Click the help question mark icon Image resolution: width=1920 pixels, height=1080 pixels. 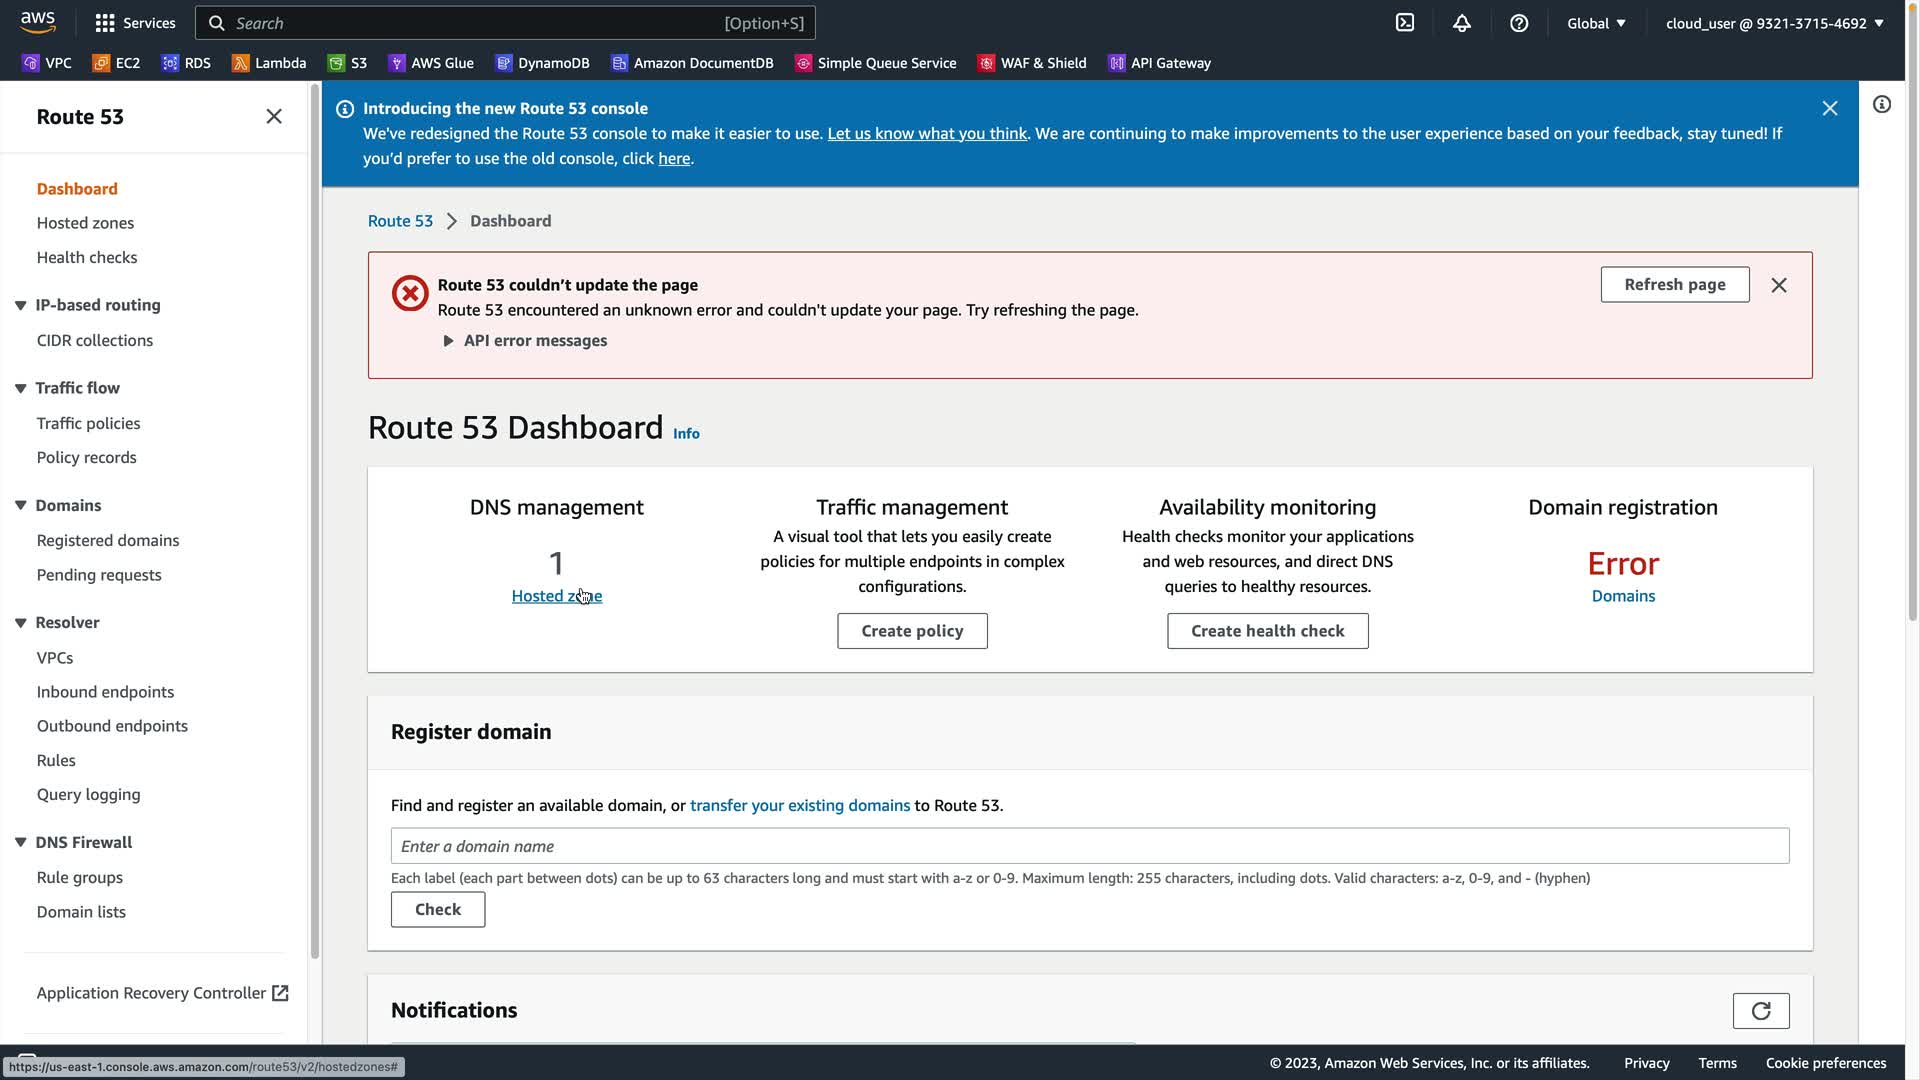pos(1519,23)
